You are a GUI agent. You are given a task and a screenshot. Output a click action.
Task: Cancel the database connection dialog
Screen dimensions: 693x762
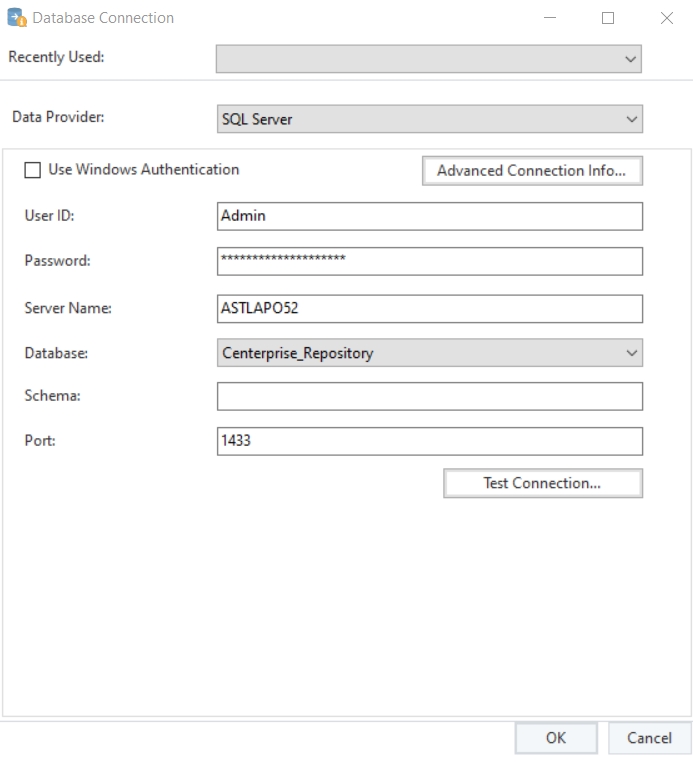(x=649, y=738)
